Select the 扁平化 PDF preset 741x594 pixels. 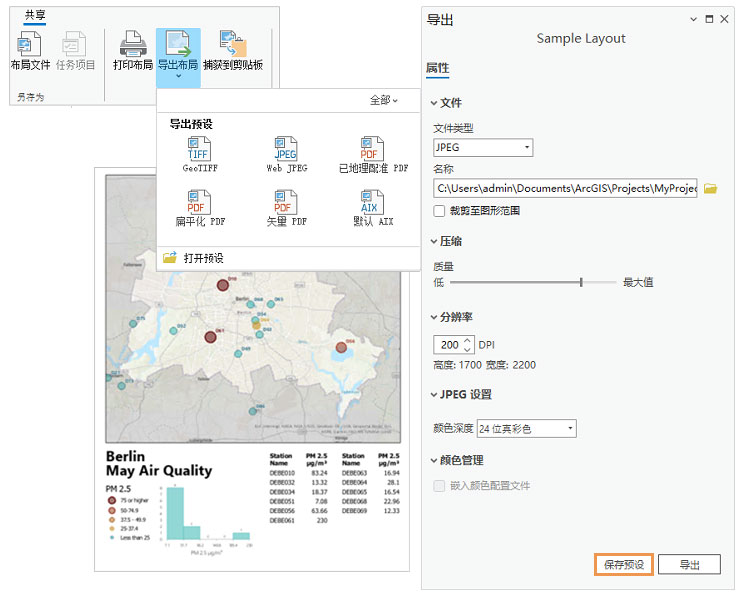[x=200, y=208]
